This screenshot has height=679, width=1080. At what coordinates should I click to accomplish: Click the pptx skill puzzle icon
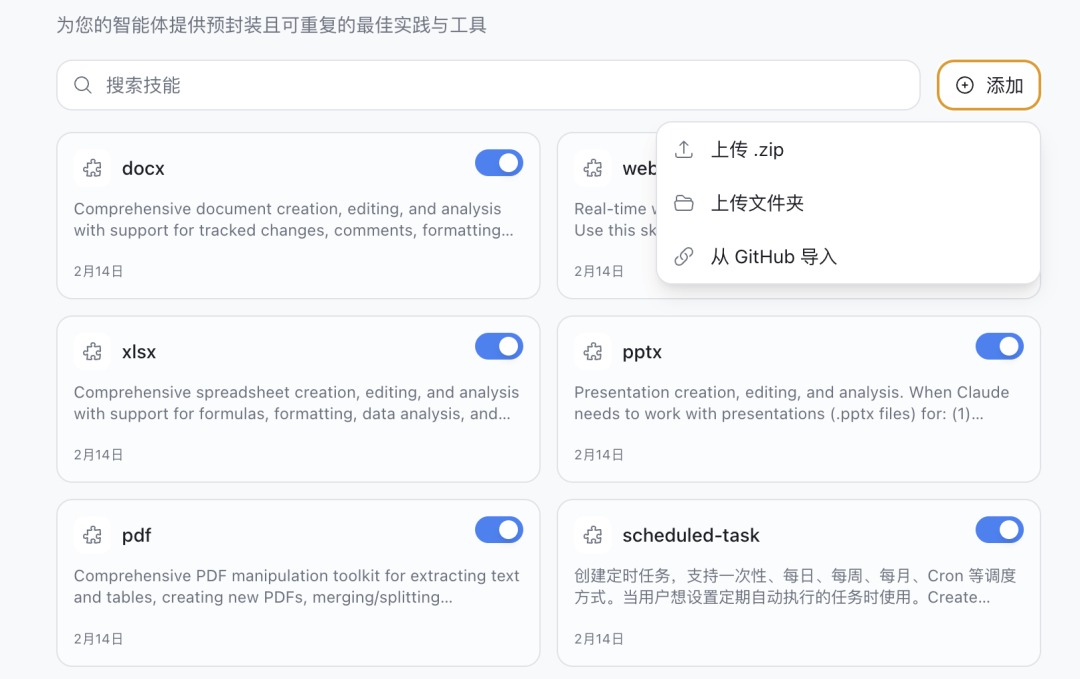coord(593,351)
